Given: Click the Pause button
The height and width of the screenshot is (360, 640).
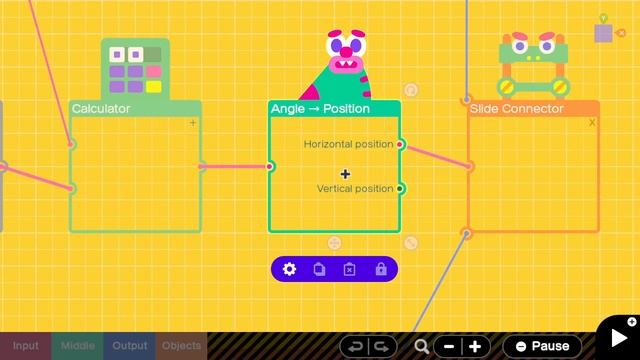Looking at the screenshot, I should click(x=542, y=346).
